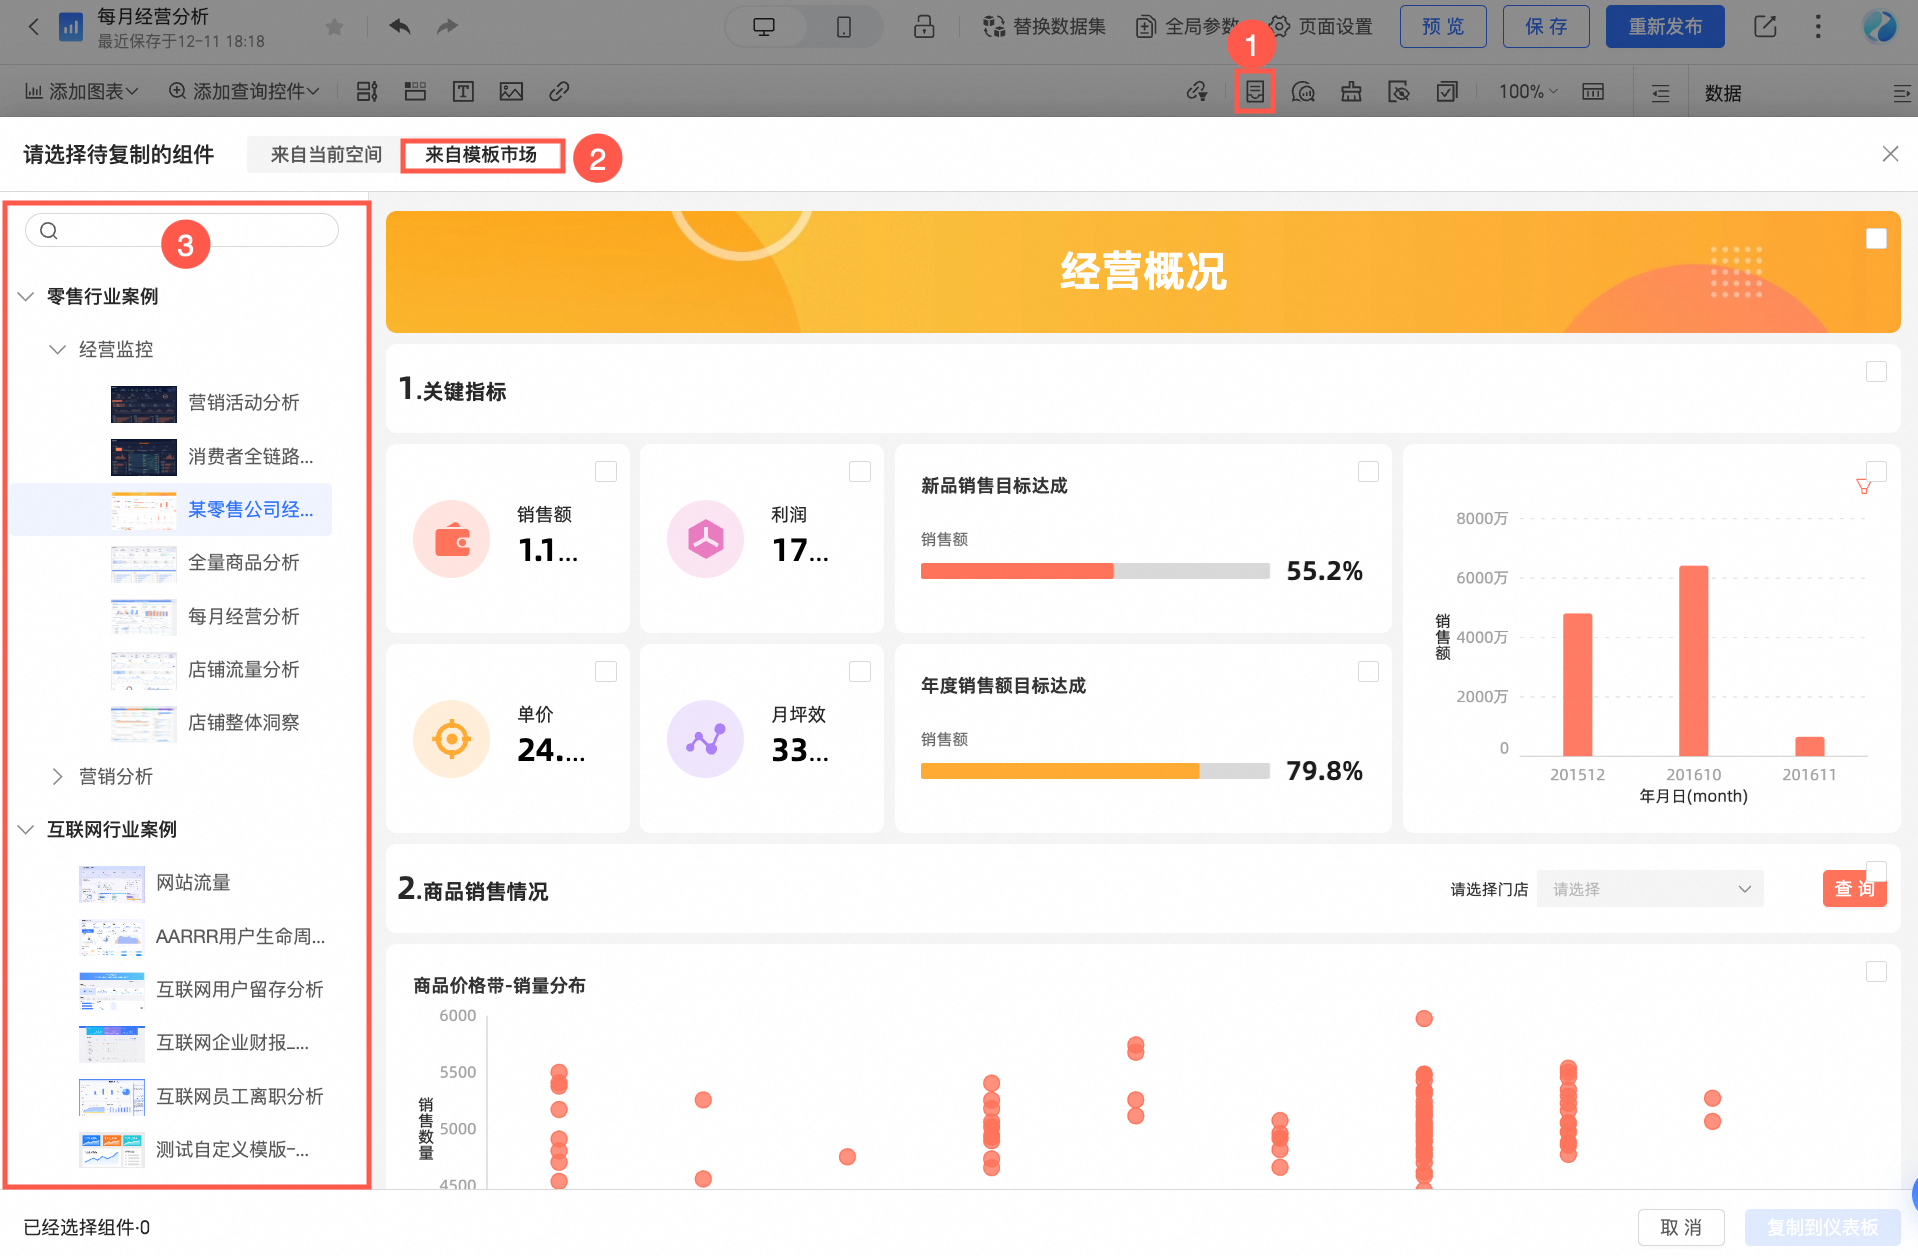Image resolution: width=1918 pixels, height=1256 pixels.
Task: Switch to desktop layout view
Action: click(x=764, y=27)
